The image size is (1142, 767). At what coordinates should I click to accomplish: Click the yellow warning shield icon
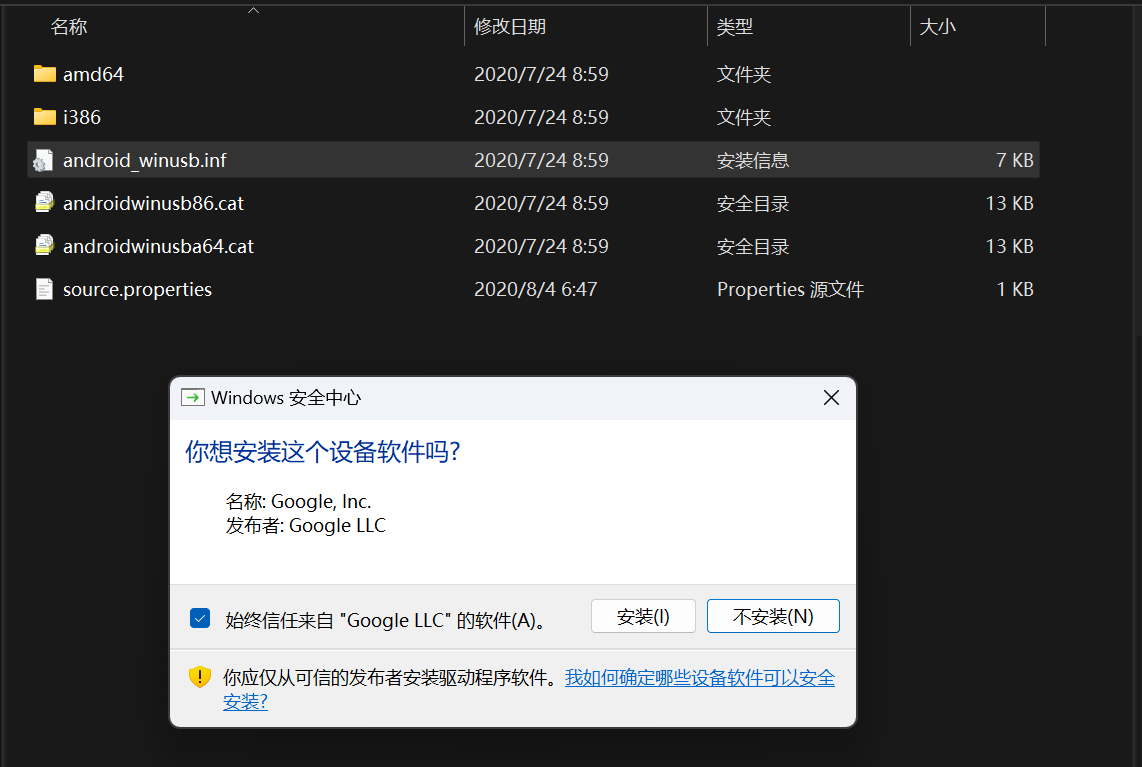[200, 677]
